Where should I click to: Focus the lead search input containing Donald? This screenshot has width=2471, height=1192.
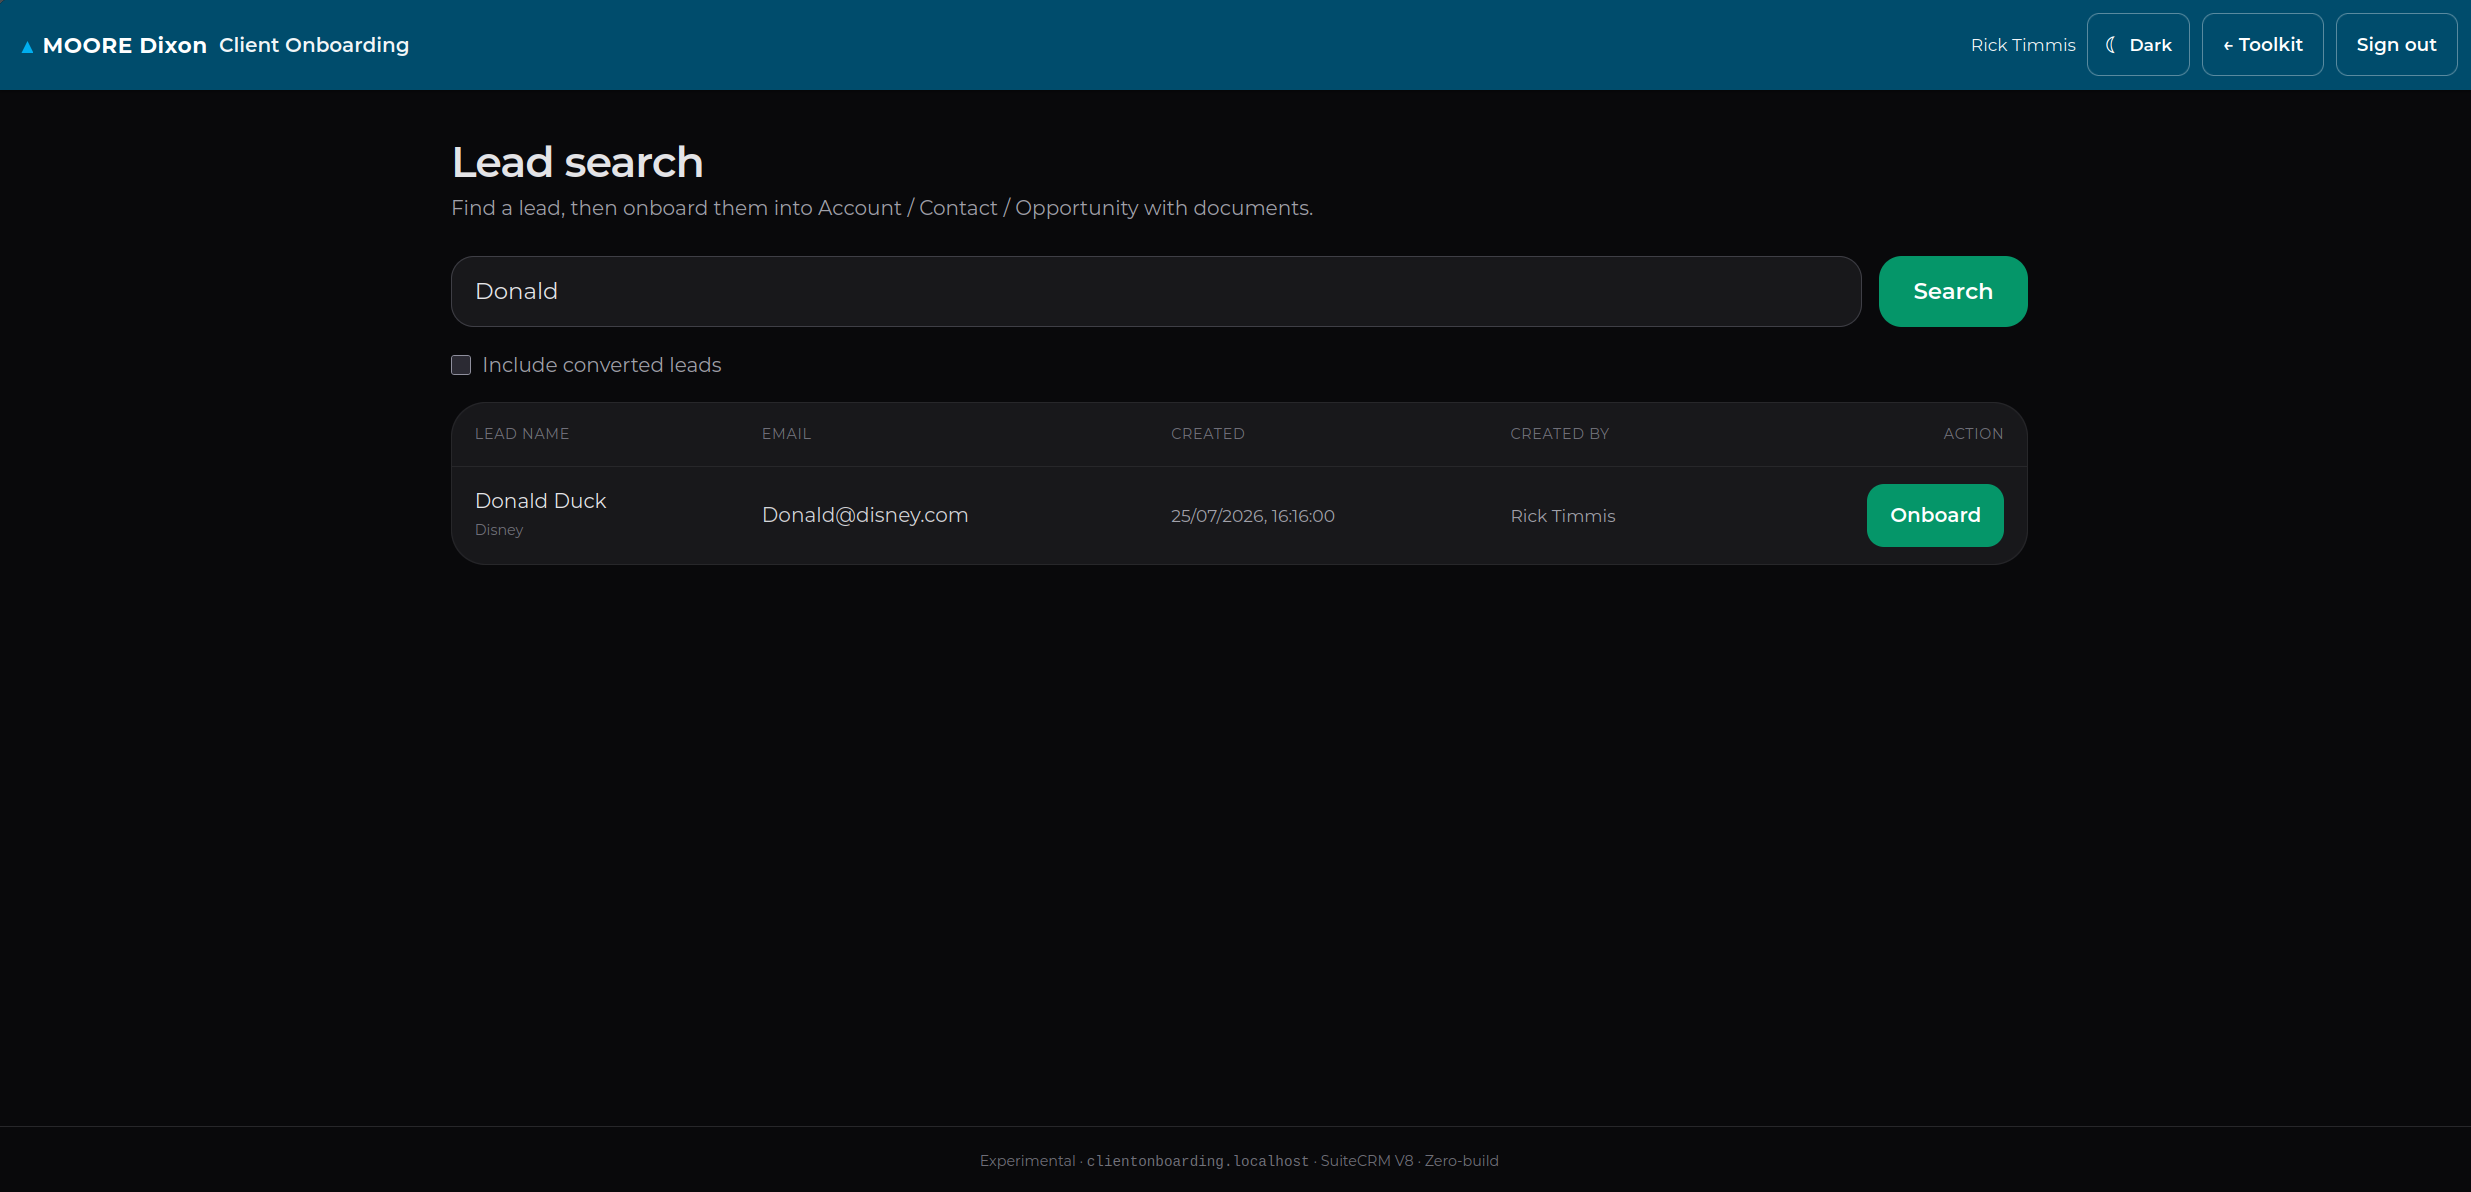point(1156,291)
